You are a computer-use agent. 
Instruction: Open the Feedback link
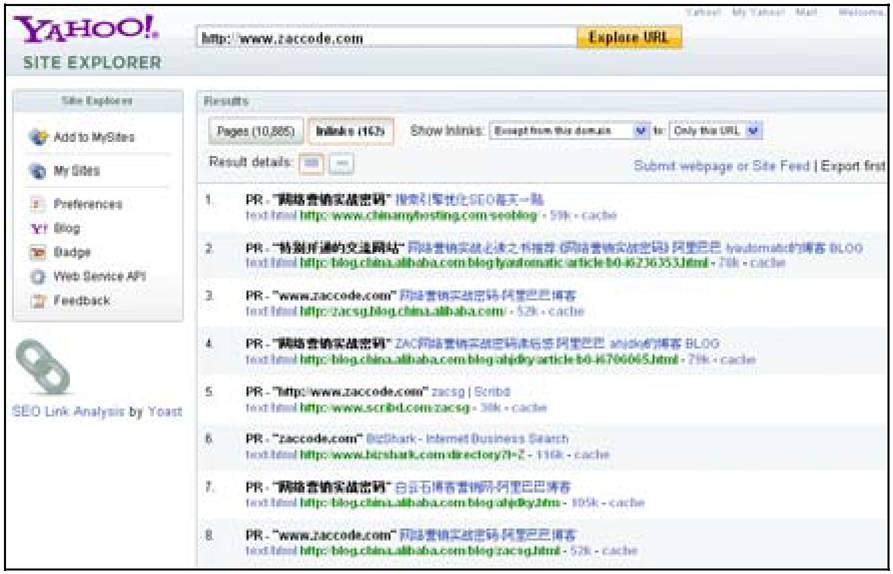point(81,301)
